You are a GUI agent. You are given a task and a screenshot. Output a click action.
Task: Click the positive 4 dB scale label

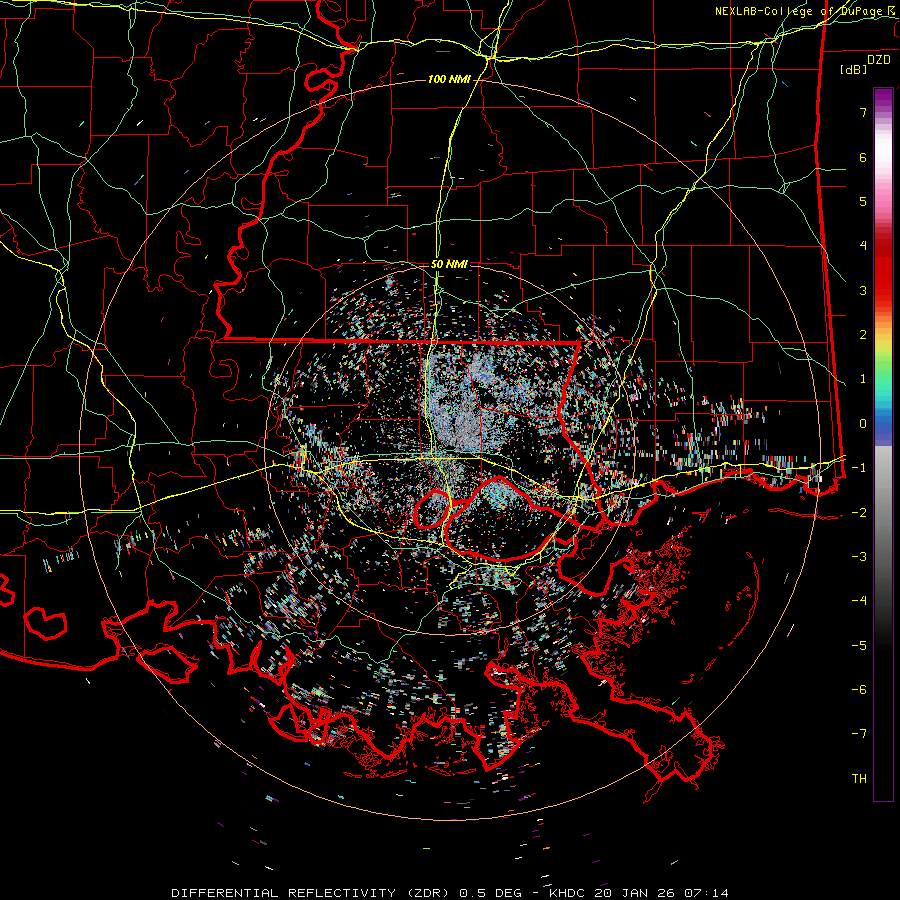coord(863,246)
